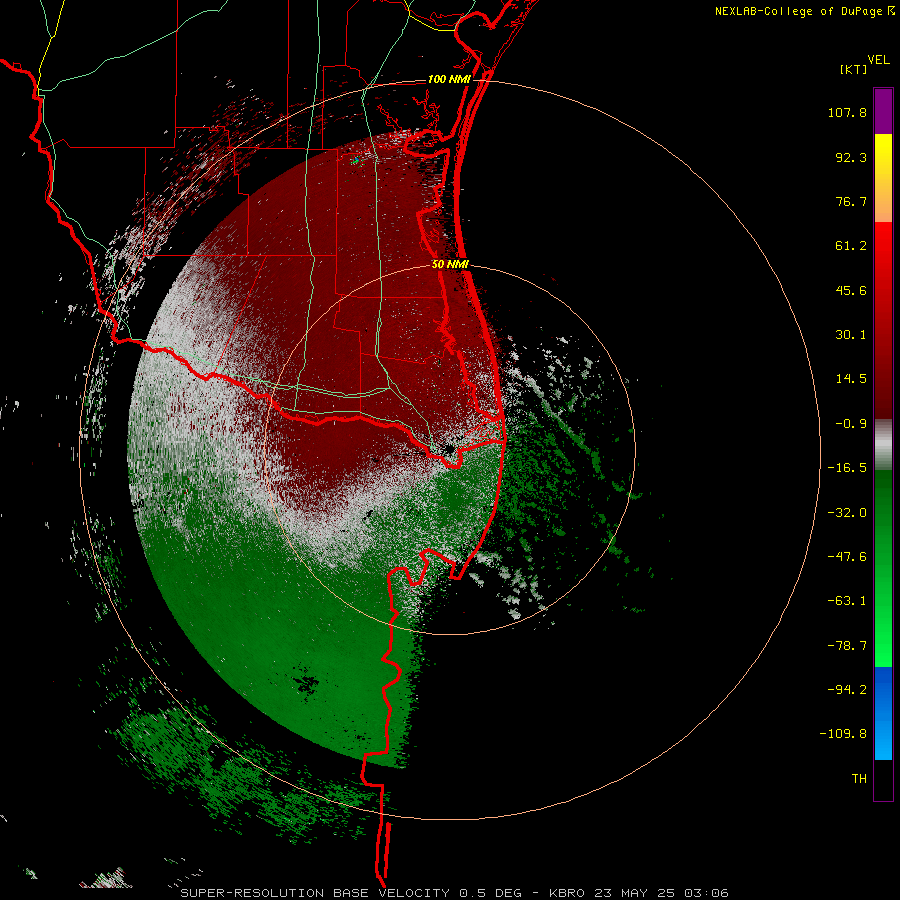
Task: Select the -16.5 legend value
Action: 847,468
